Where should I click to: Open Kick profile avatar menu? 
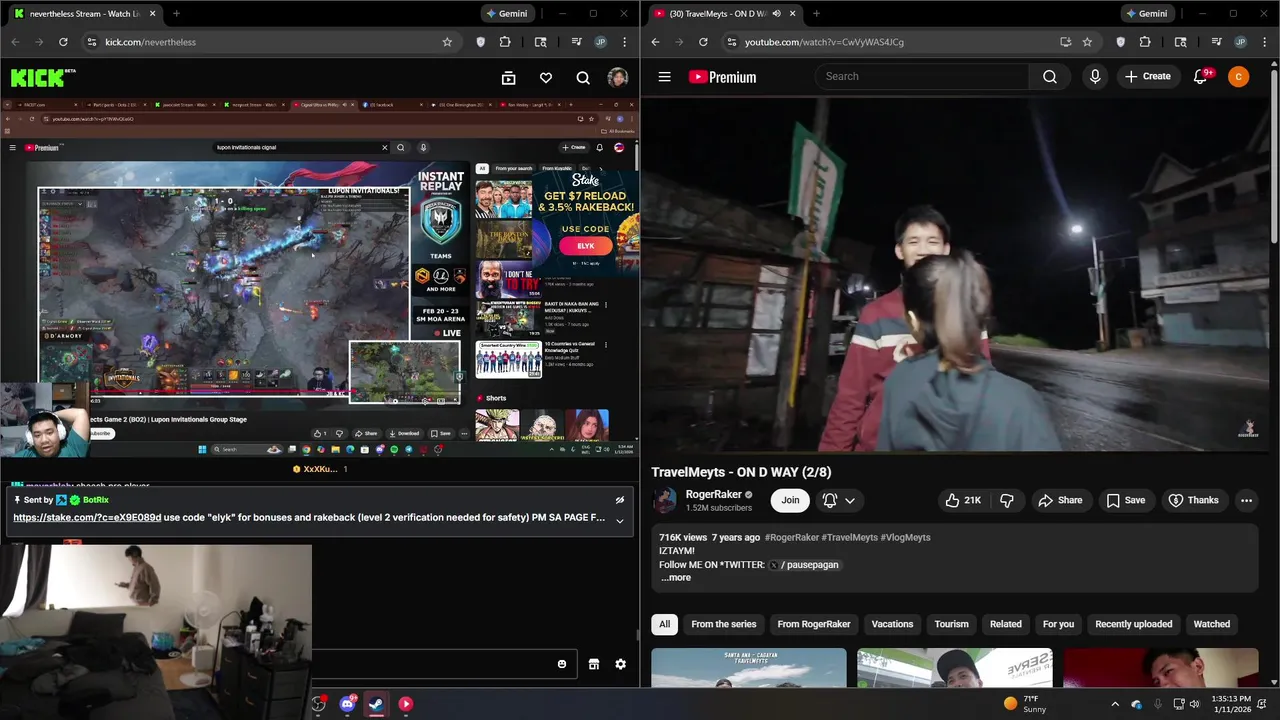pos(618,78)
